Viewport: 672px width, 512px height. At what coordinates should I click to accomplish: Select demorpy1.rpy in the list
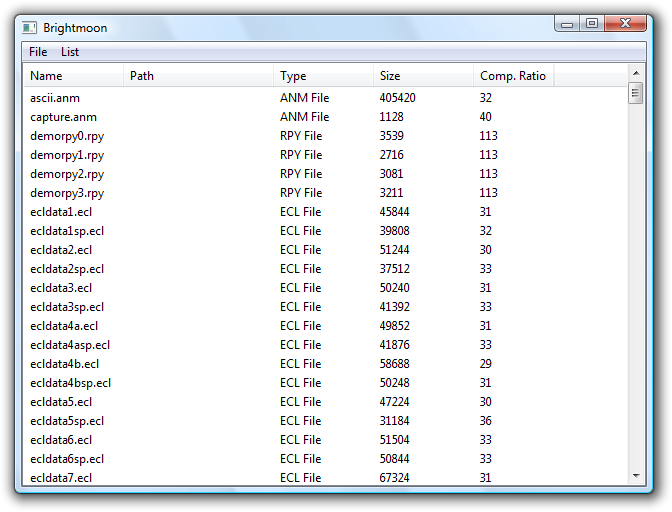pyautogui.click(x=67, y=155)
